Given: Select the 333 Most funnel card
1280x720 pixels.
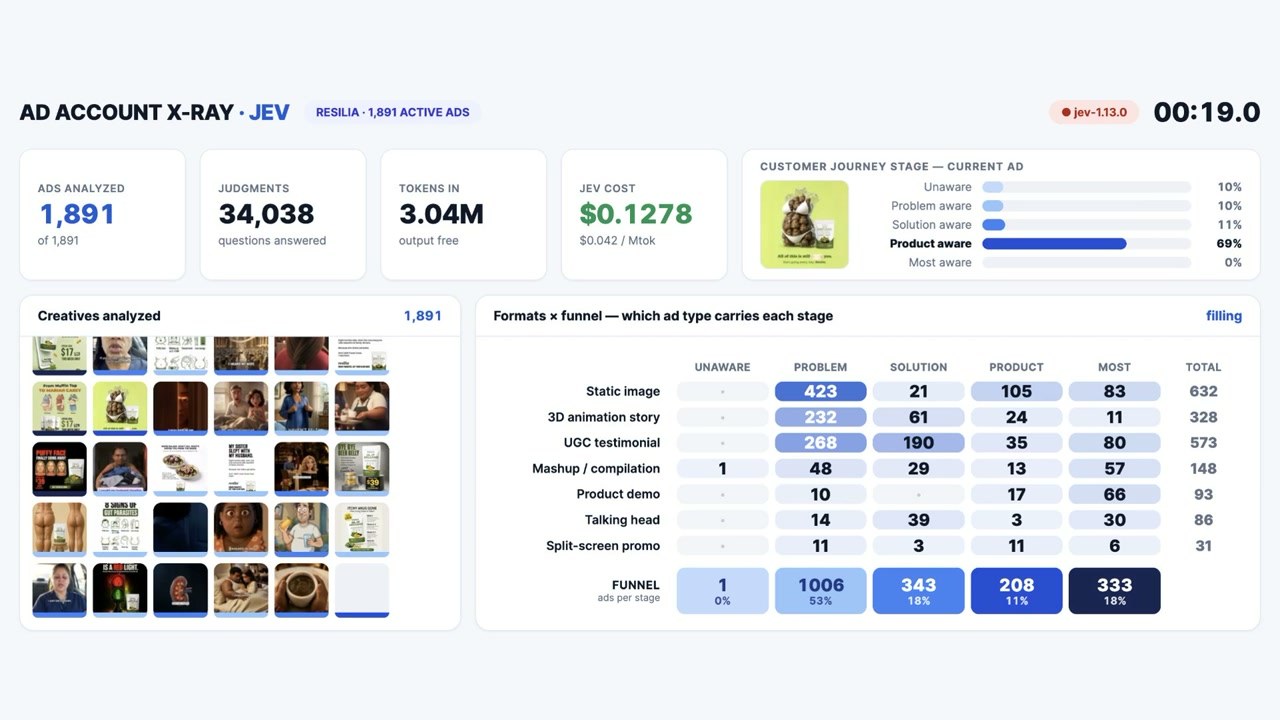Looking at the screenshot, I should pos(1114,591).
